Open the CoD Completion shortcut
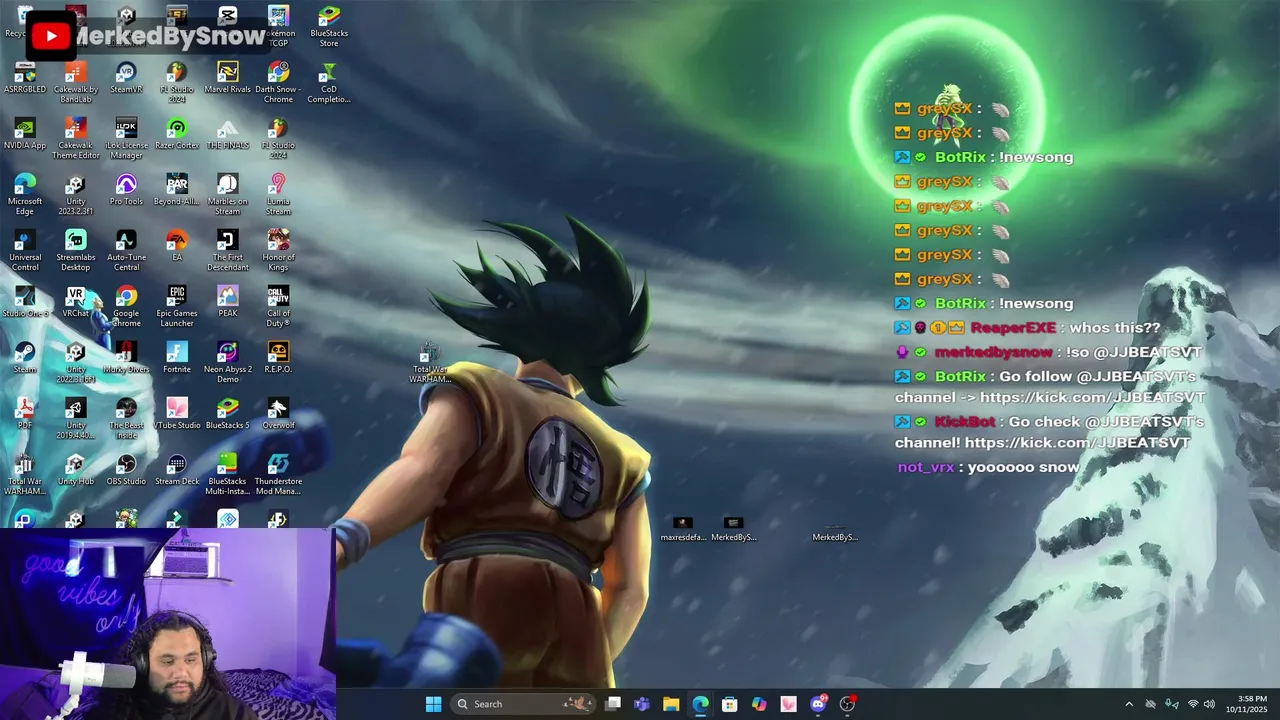 [329, 82]
